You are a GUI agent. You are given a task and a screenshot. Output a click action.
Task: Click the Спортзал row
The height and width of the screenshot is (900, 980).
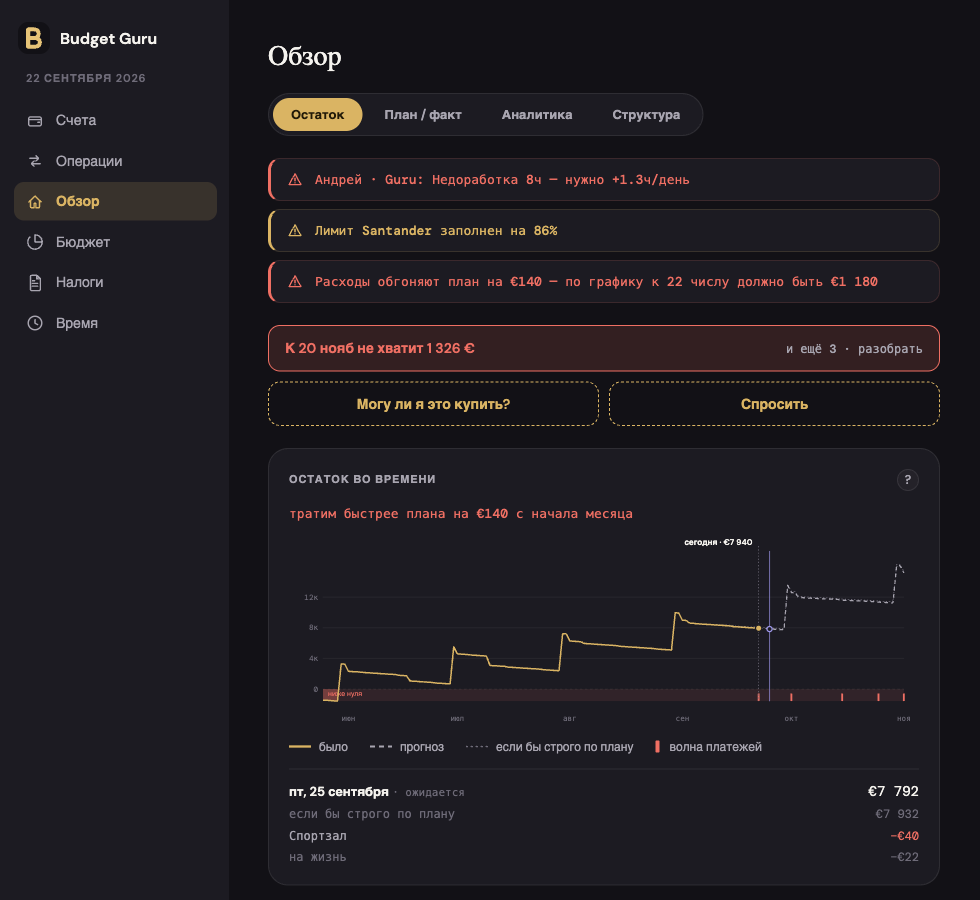point(604,836)
